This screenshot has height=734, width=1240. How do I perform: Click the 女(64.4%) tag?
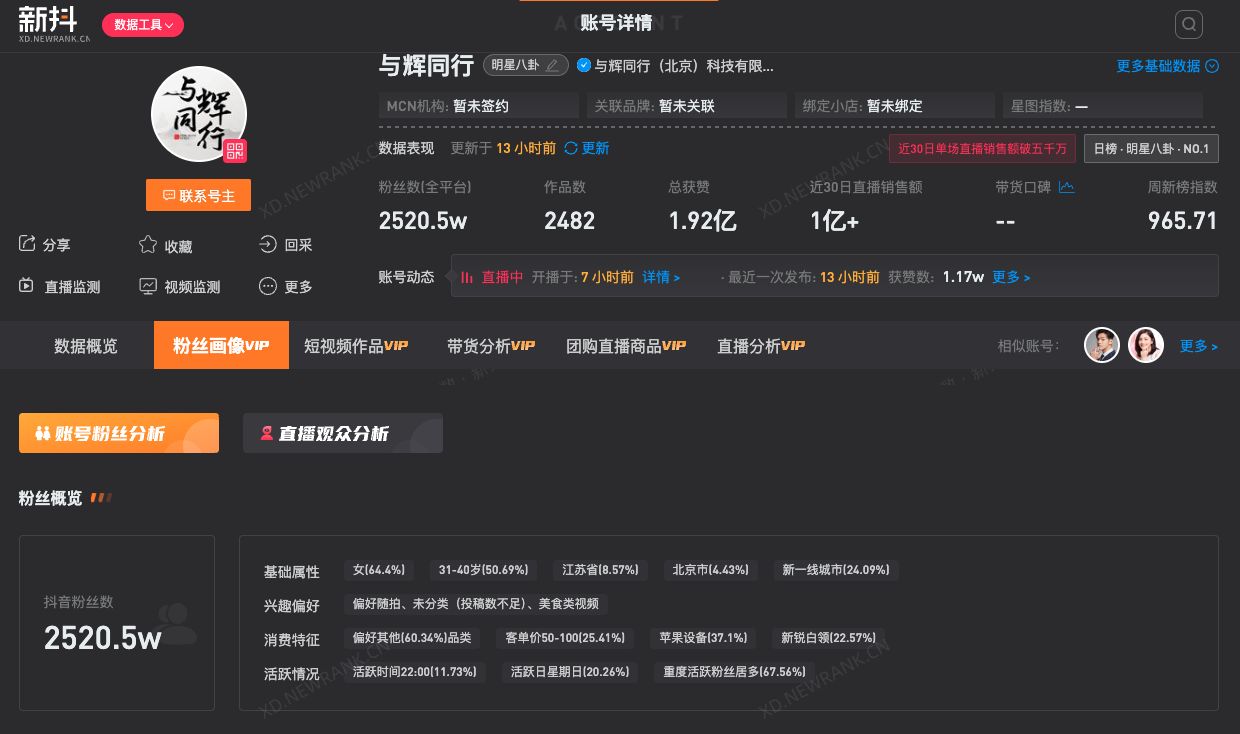(379, 570)
